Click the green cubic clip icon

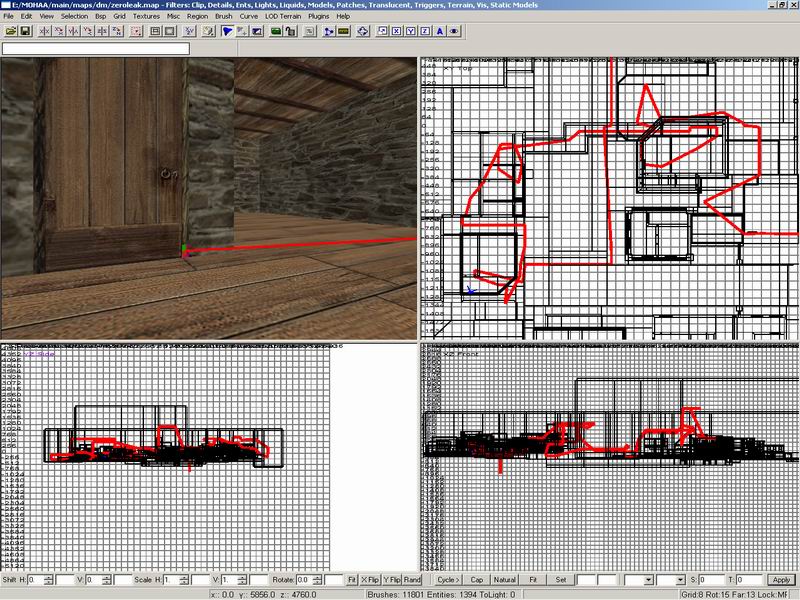click(276, 32)
